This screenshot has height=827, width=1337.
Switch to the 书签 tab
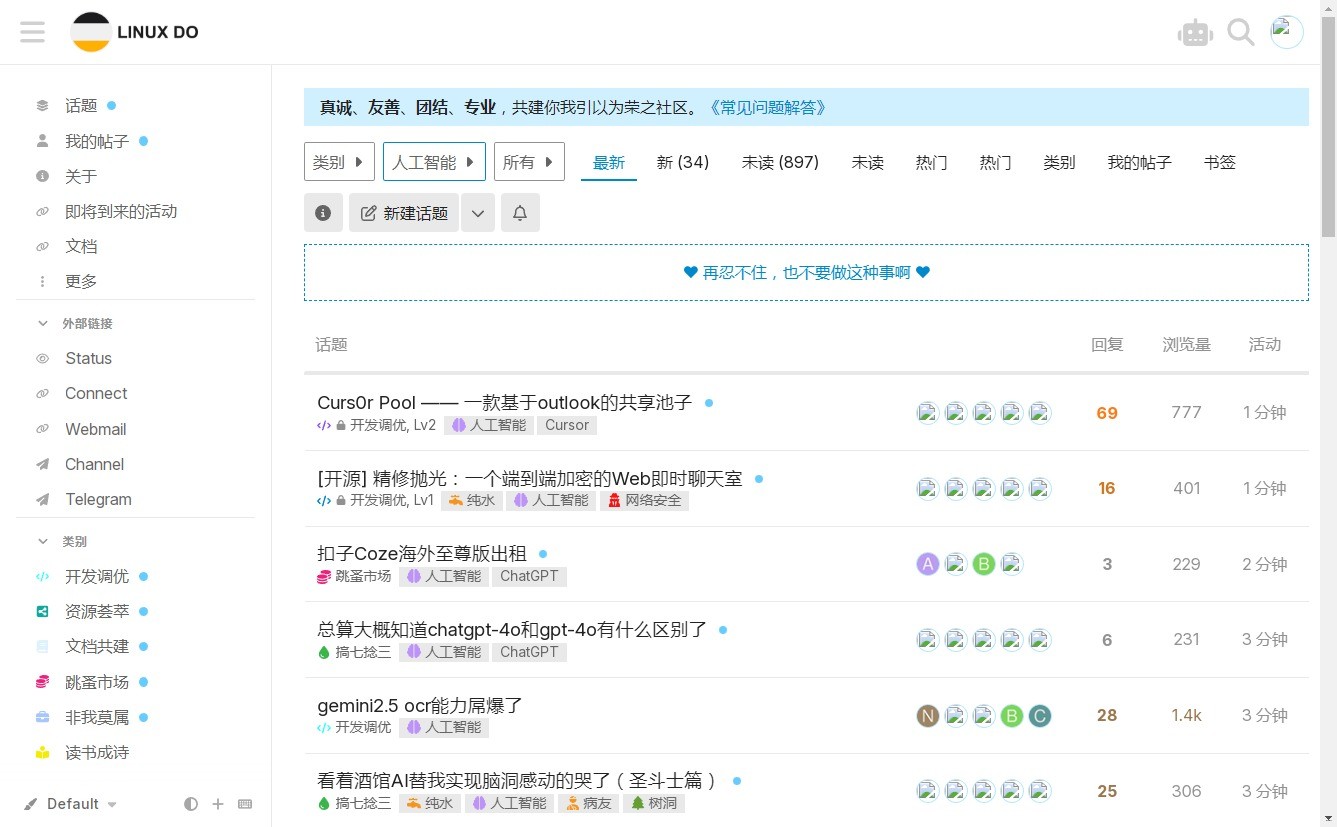[1219, 162]
